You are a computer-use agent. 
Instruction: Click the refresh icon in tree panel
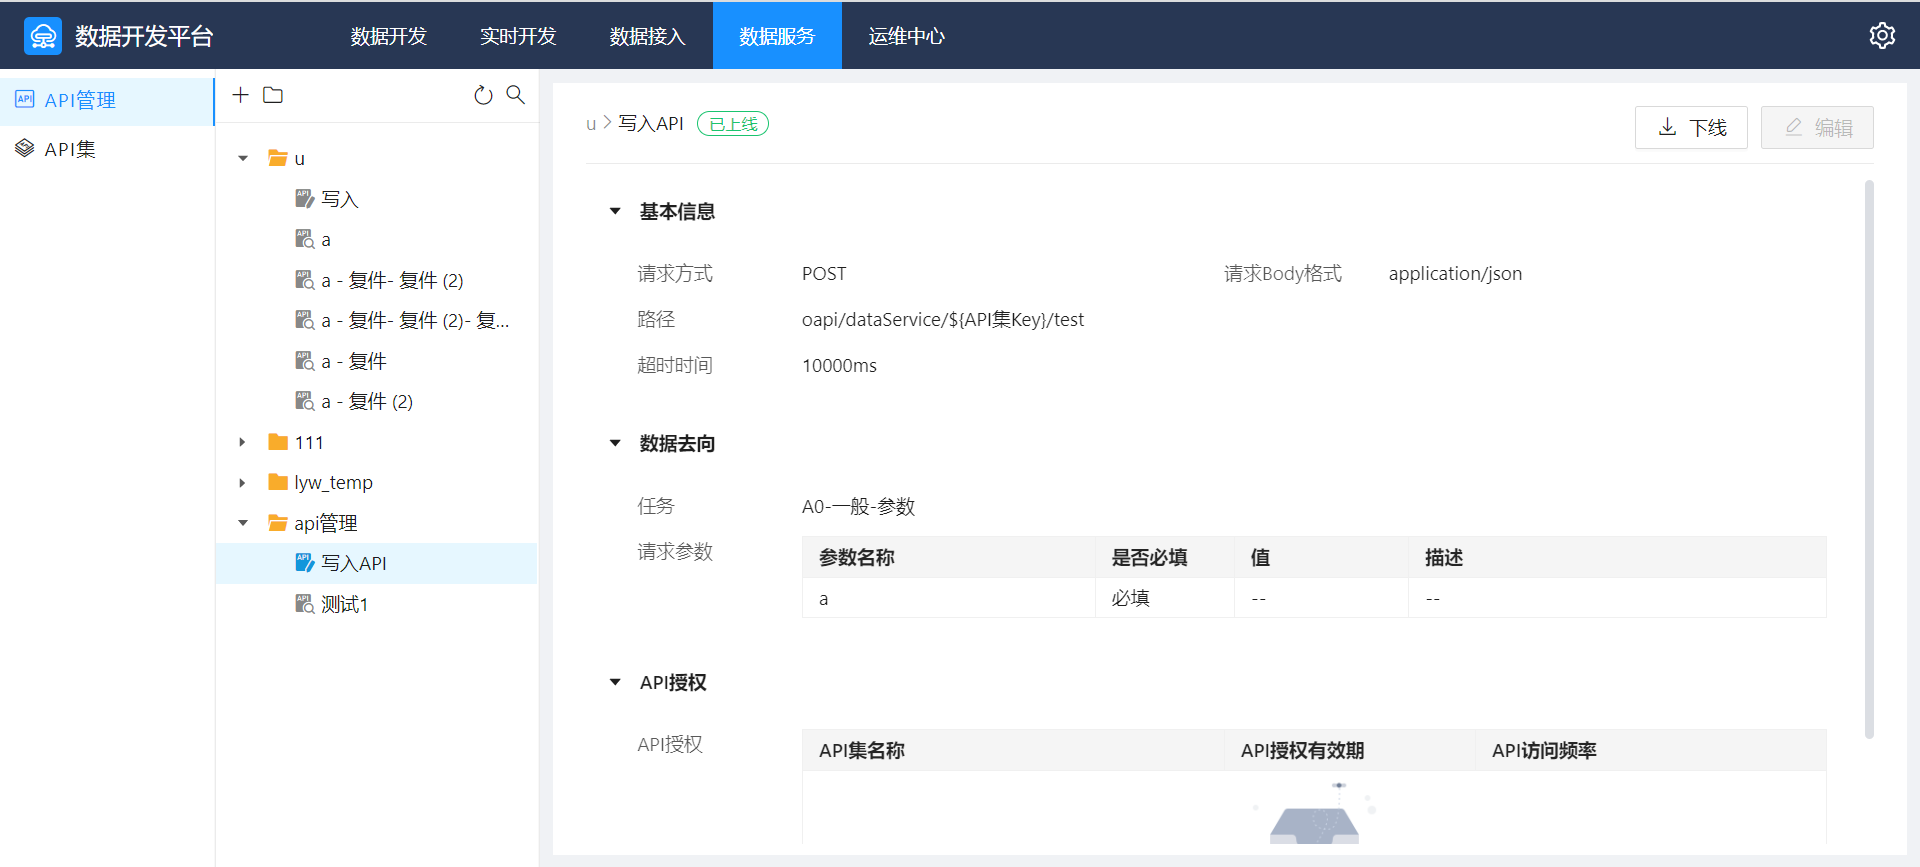tap(483, 95)
